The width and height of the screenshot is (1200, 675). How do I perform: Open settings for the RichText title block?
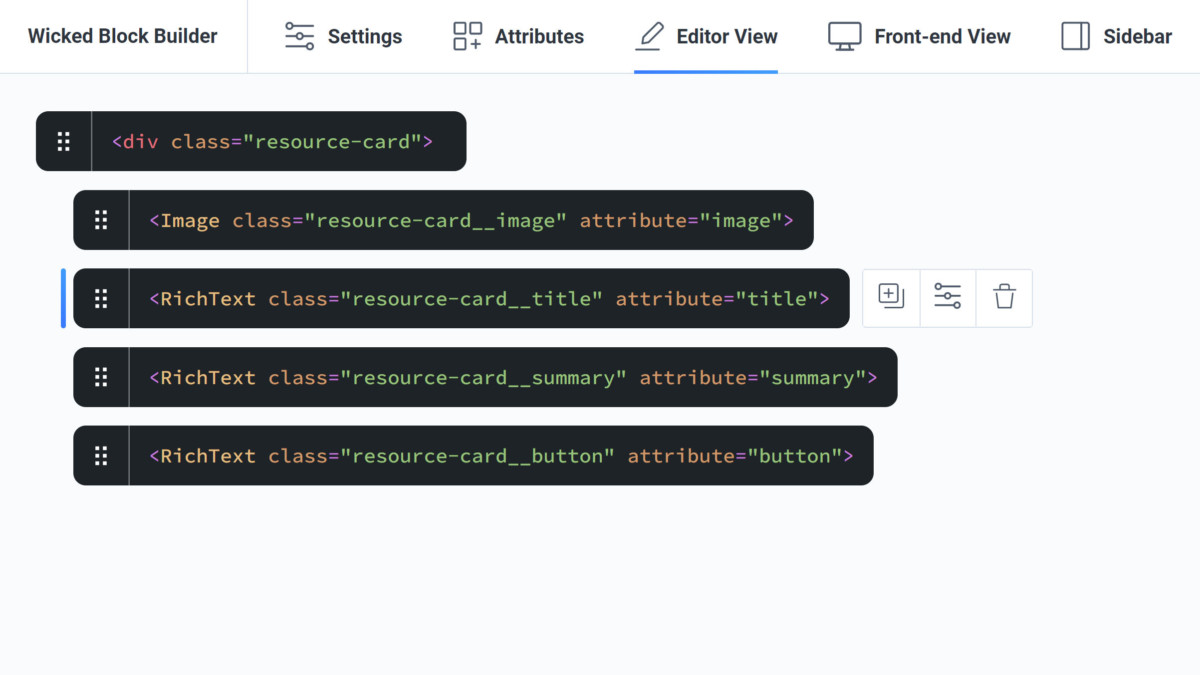pyautogui.click(x=947, y=296)
